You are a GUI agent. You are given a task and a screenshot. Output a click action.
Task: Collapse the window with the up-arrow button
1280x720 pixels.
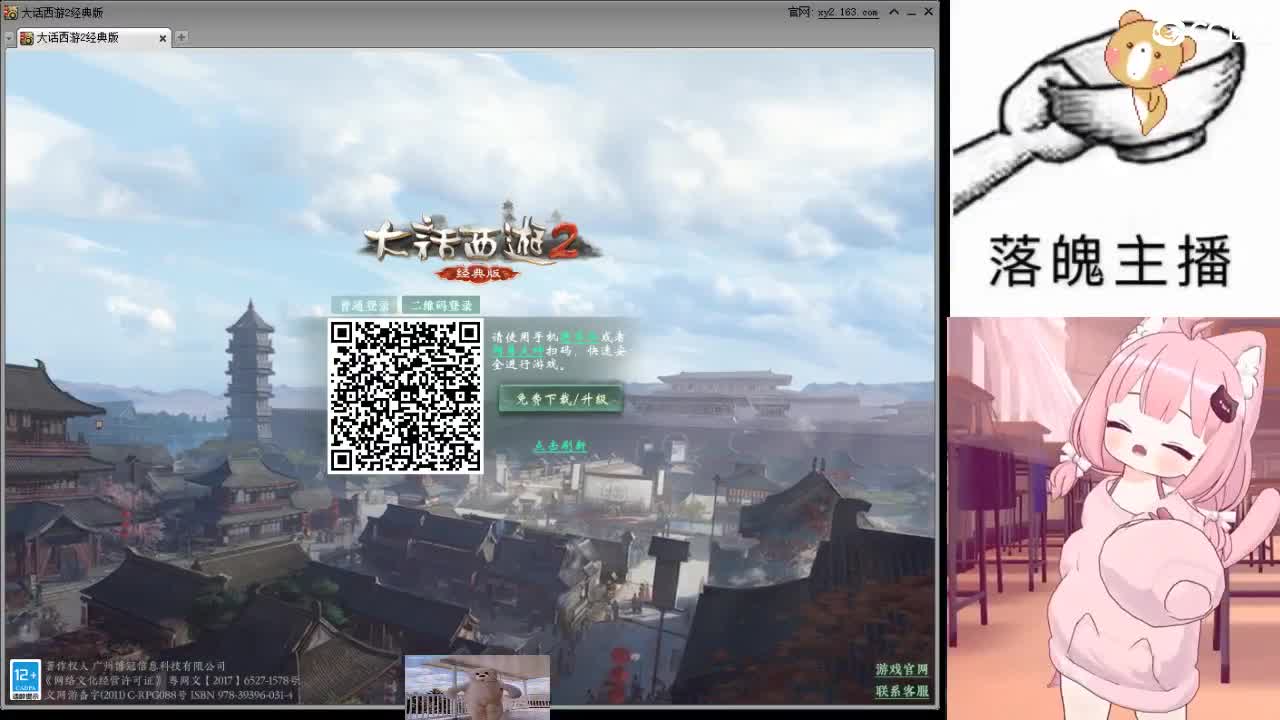pyautogui.click(x=894, y=12)
